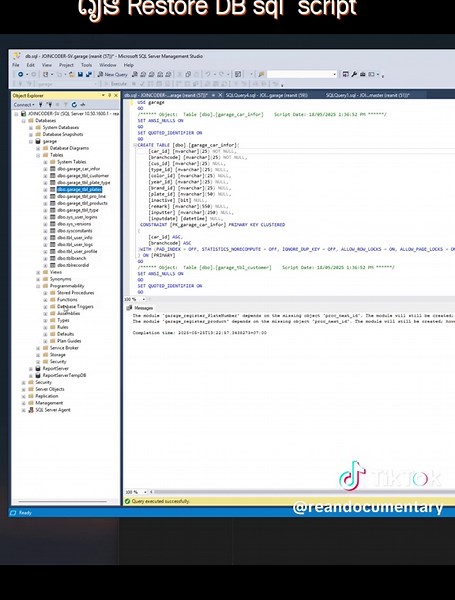Click the navigate Back arrow icon in toolbar

[20, 74]
